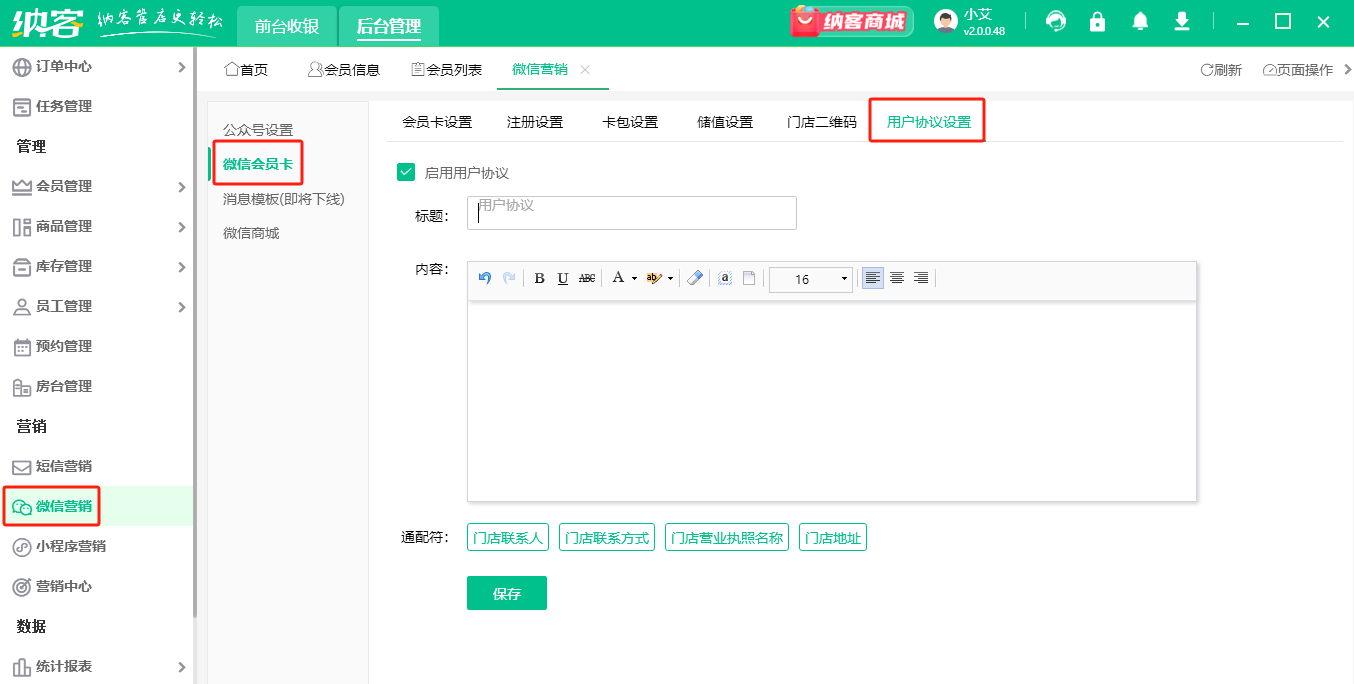This screenshot has height=684, width=1354.
Task: Apply bold formatting in the editor
Action: coord(540,278)
